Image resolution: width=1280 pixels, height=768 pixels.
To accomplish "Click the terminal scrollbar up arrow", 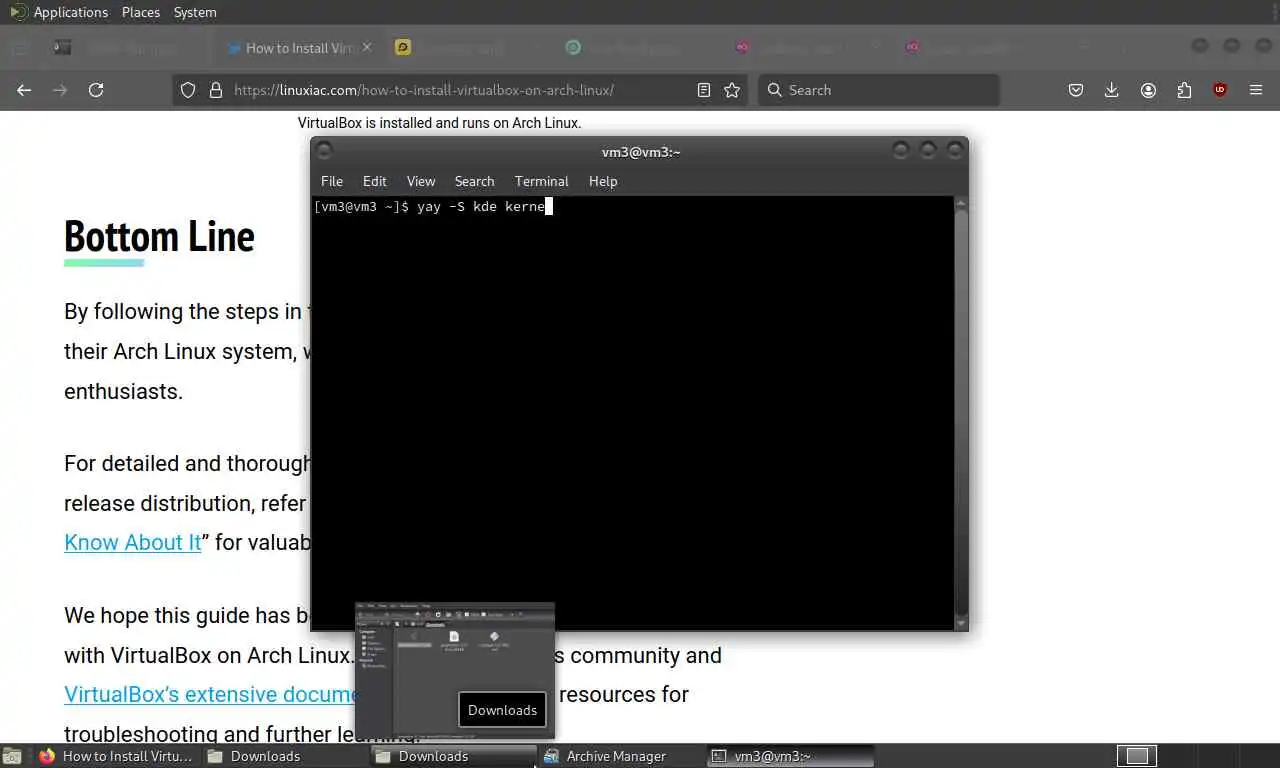I will point(961,203).
